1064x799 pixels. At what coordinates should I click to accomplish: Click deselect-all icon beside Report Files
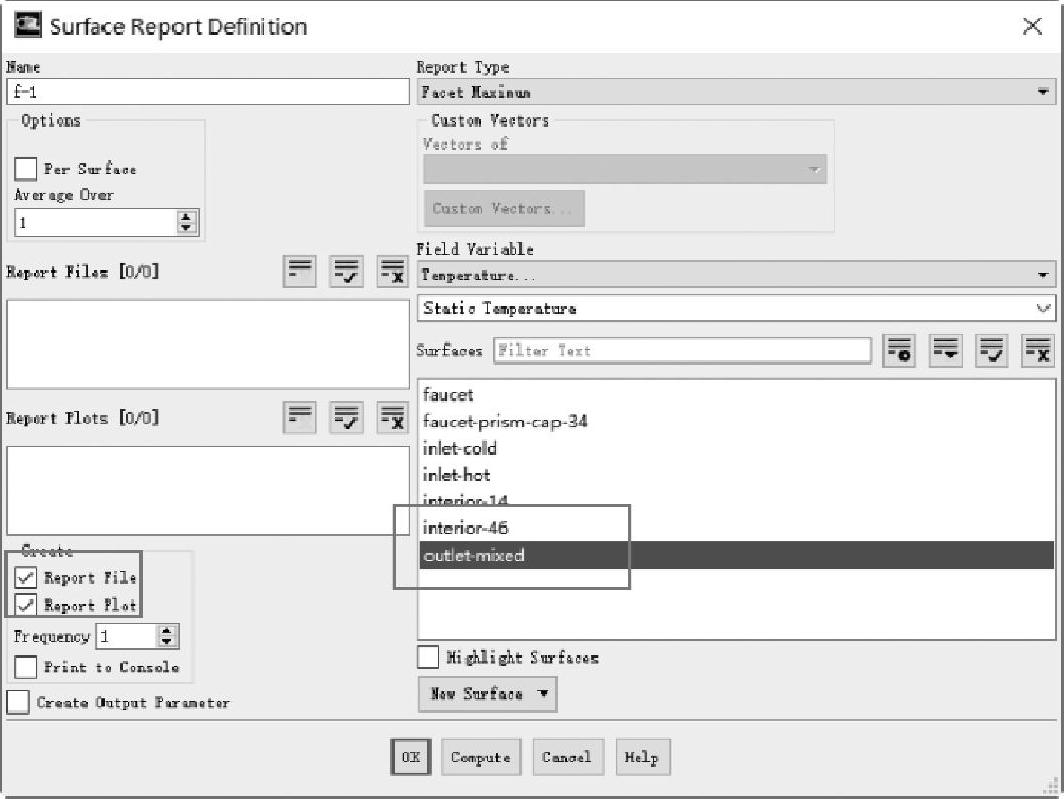coord(392,271)
